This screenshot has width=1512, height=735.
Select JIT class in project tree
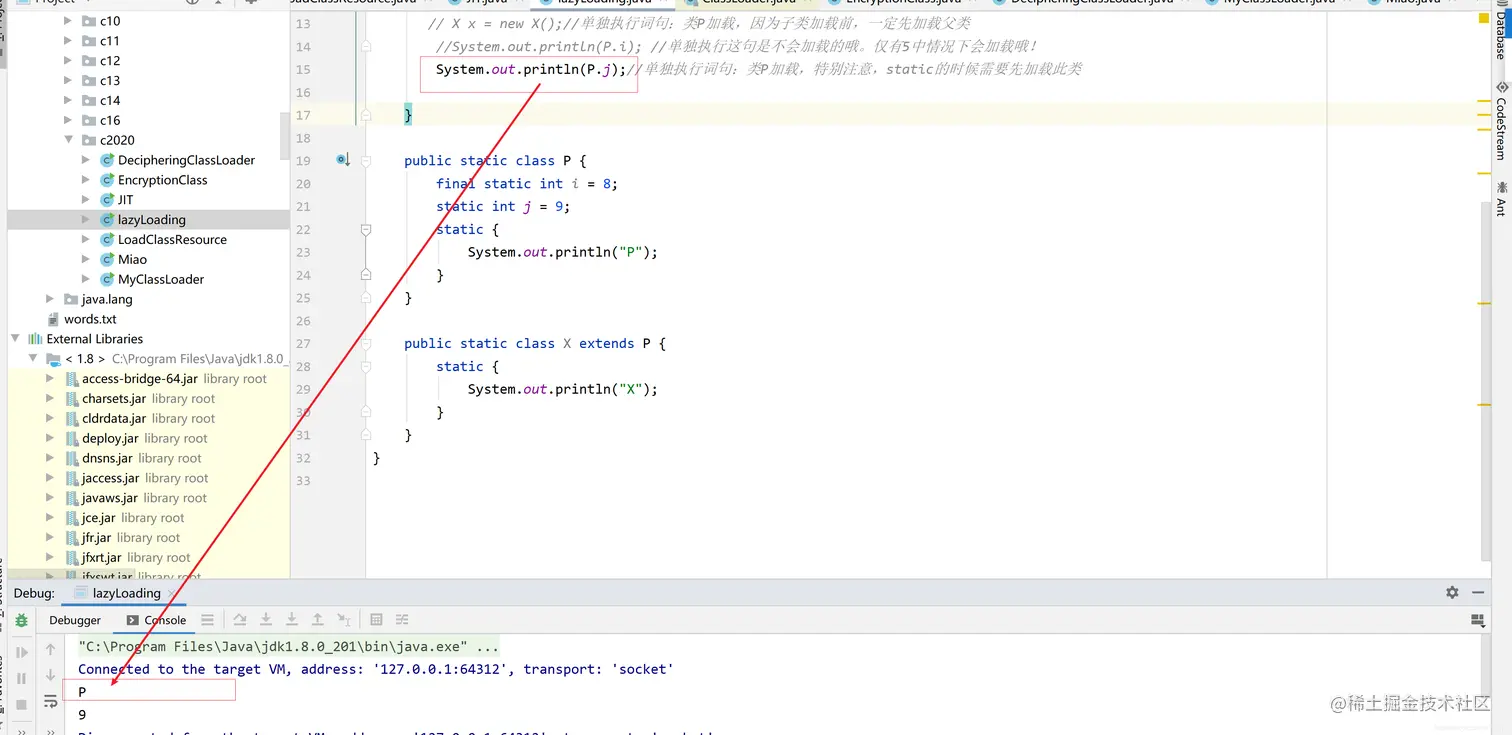125,200
